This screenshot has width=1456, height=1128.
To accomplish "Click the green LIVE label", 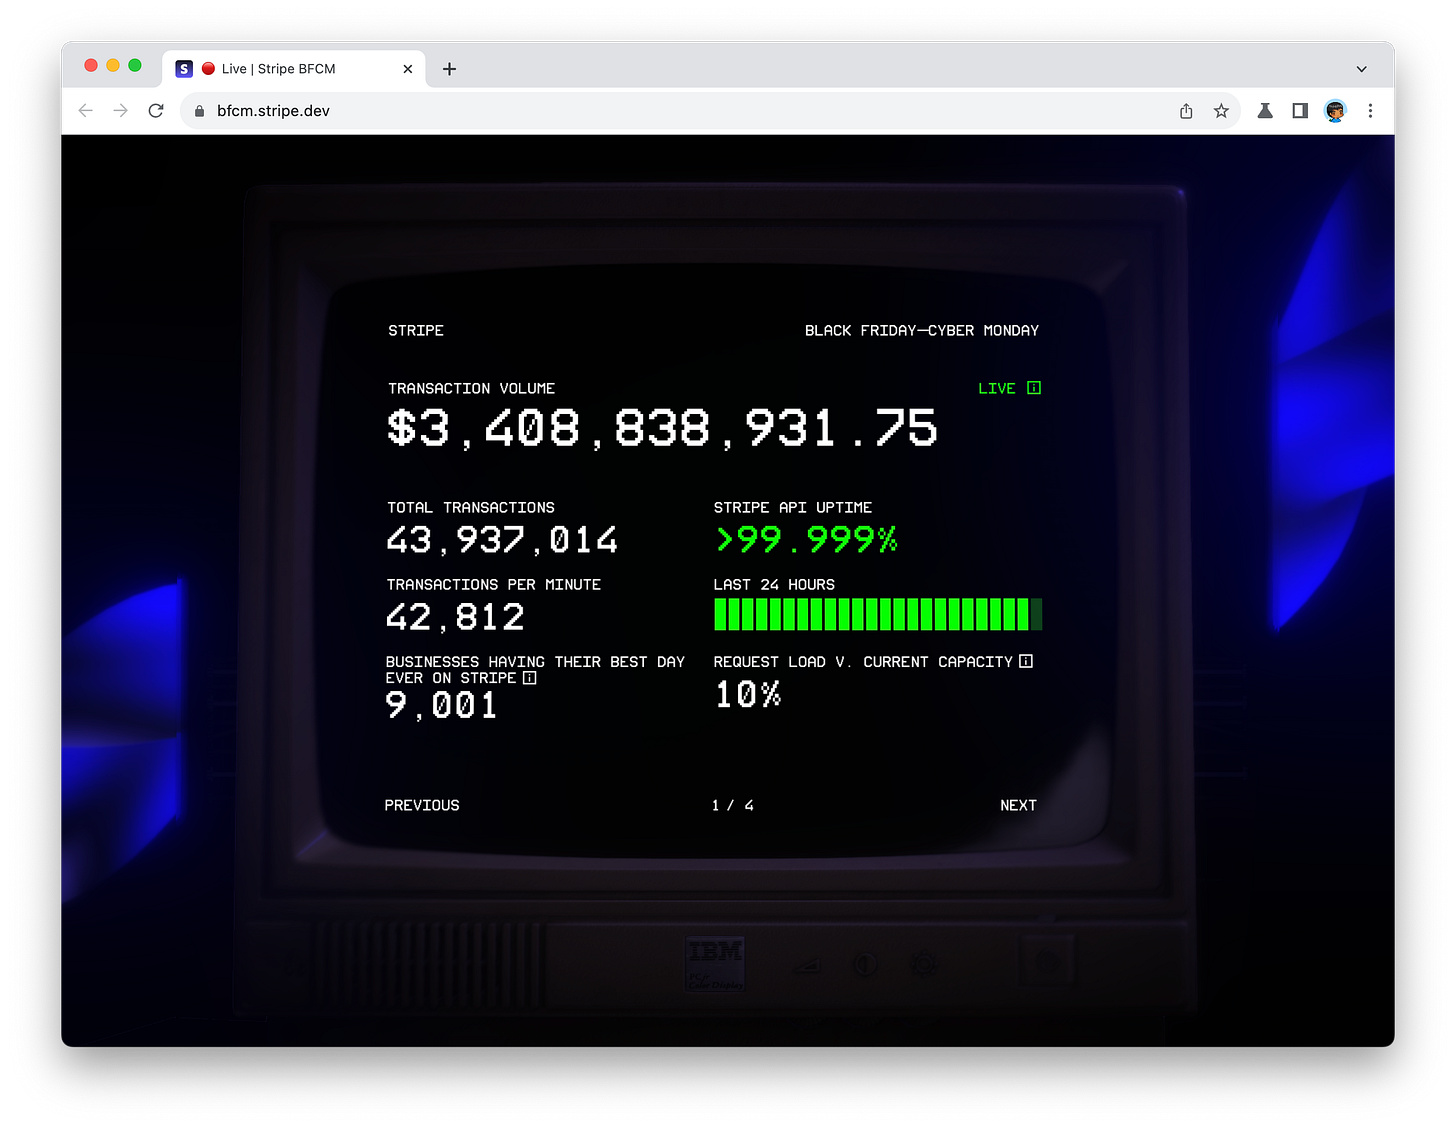I will (997, 388).
